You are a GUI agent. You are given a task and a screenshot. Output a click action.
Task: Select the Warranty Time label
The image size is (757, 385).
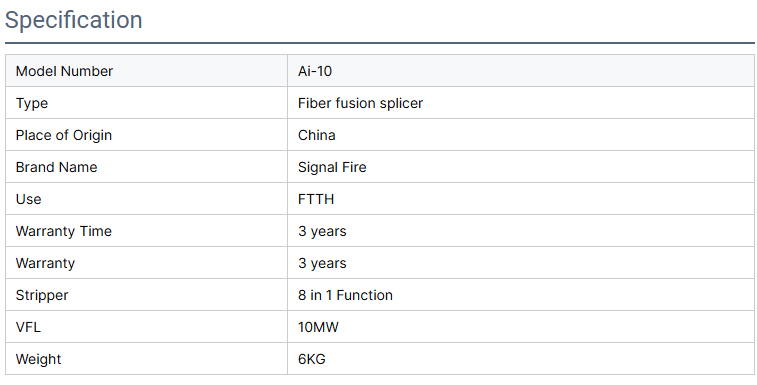pyautogui.click(x=64, y=231)
